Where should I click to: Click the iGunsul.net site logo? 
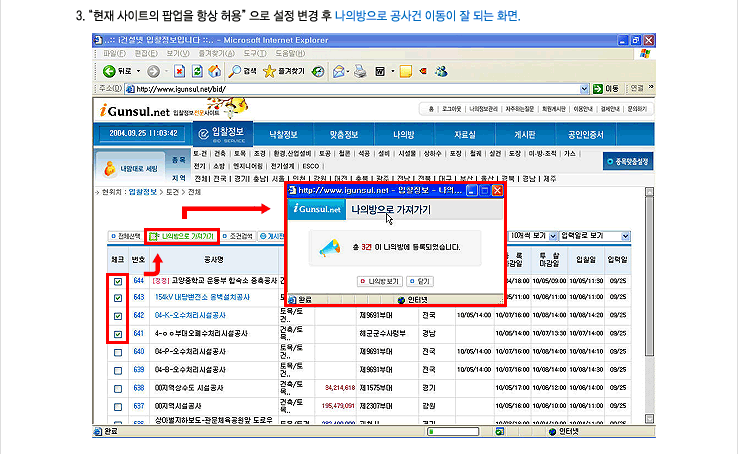click(x=135, y=111)
